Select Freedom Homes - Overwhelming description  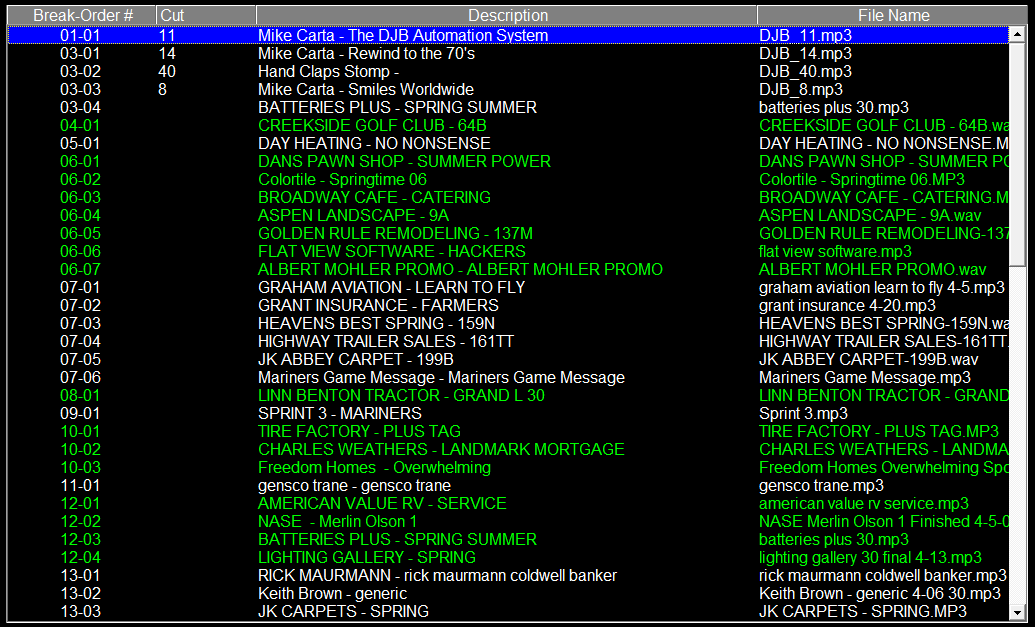[374, 467]
